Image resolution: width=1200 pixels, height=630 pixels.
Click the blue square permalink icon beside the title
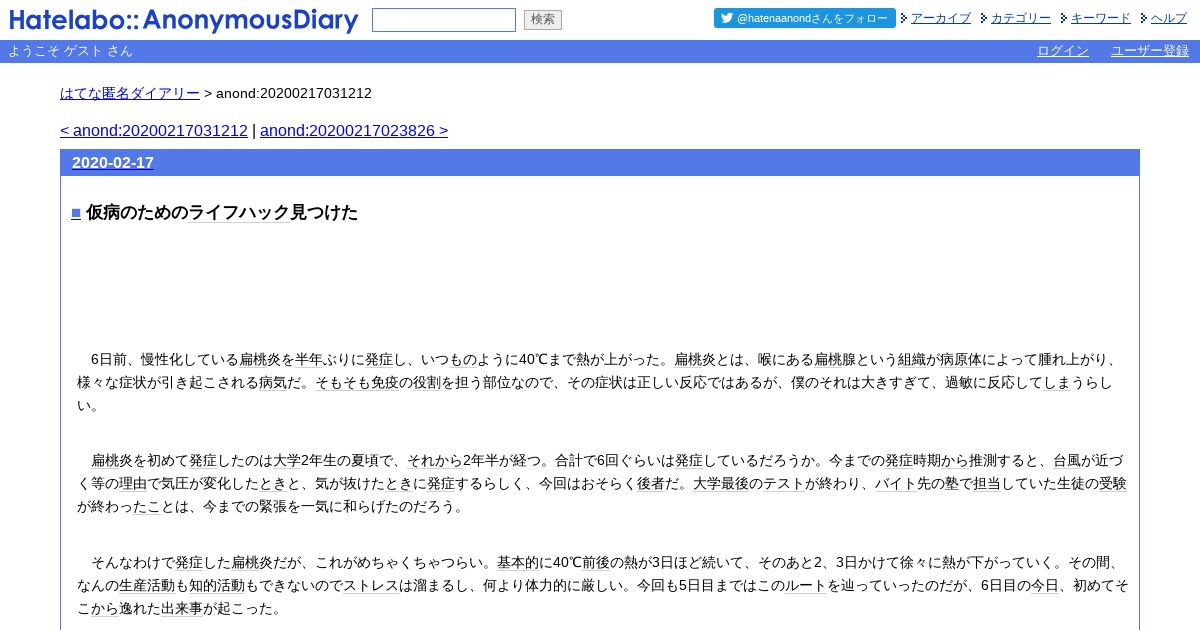[76, 213]
